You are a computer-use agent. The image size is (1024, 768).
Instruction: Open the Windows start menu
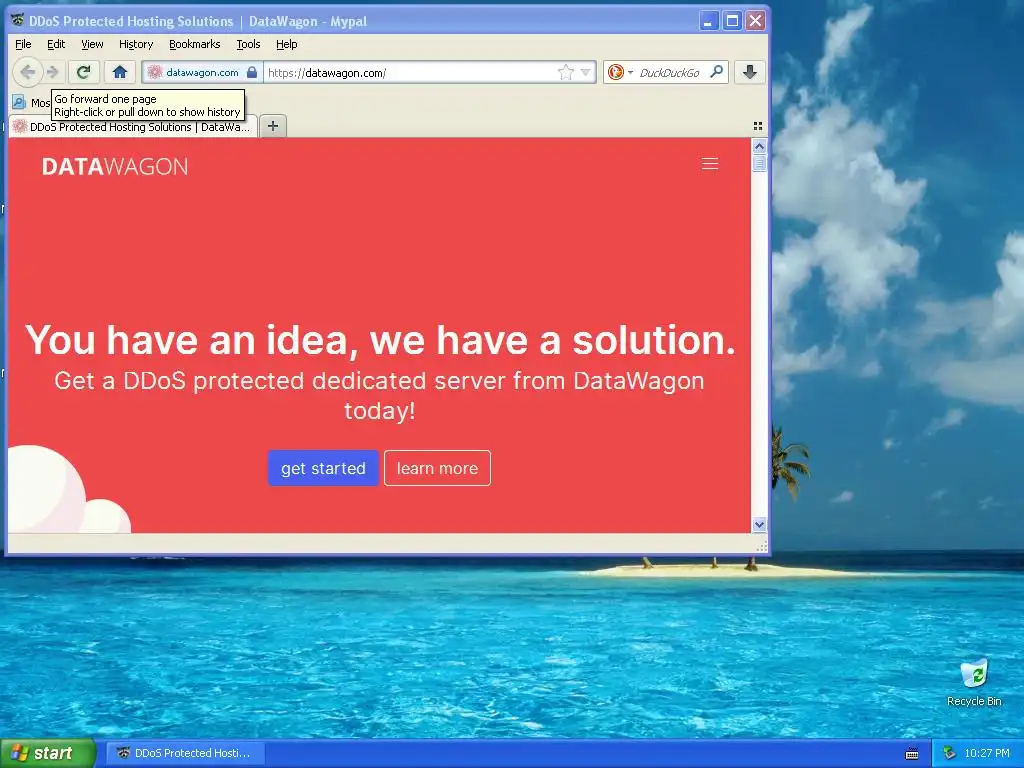[47, 753]
